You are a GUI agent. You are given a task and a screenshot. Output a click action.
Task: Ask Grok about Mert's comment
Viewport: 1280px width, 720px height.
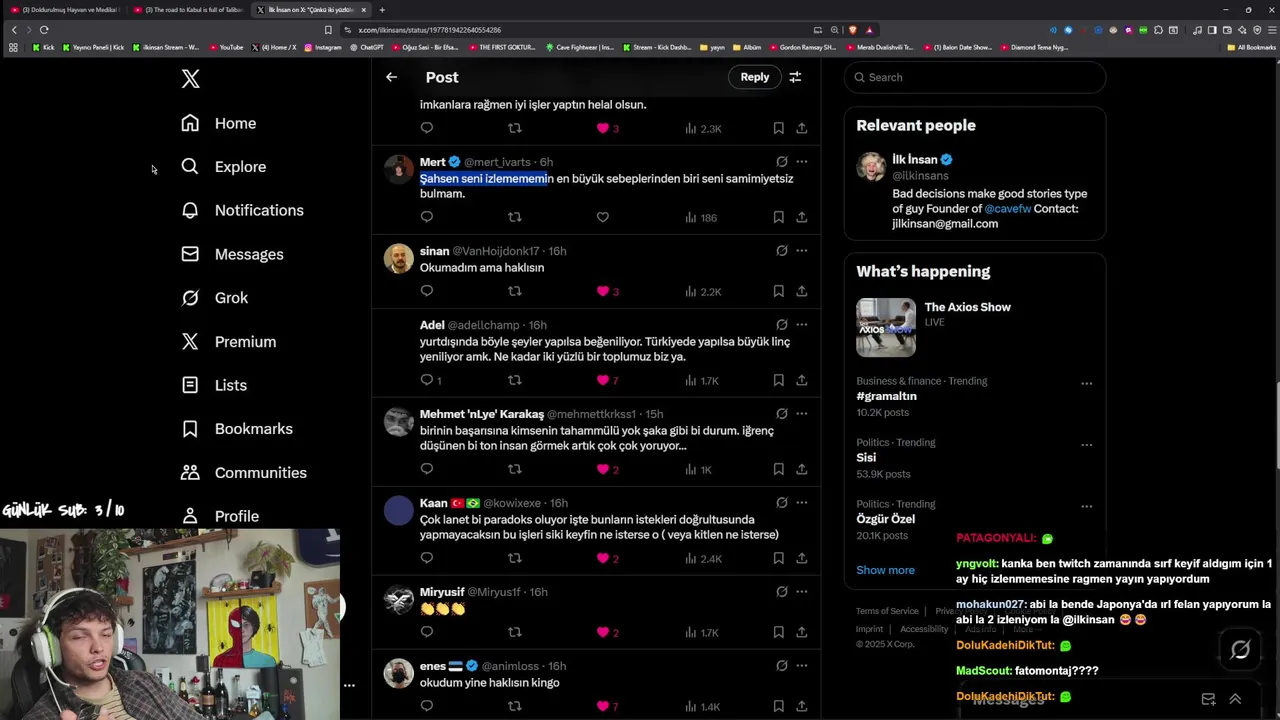click(x=782, y=162)
